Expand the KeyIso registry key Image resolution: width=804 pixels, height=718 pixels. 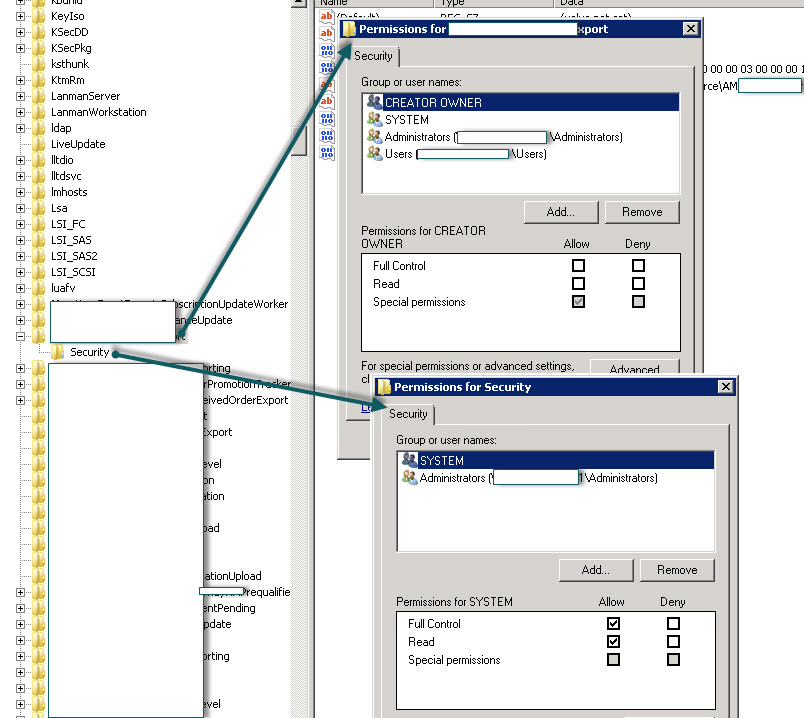pyautogui.click(x=20, y=16)
